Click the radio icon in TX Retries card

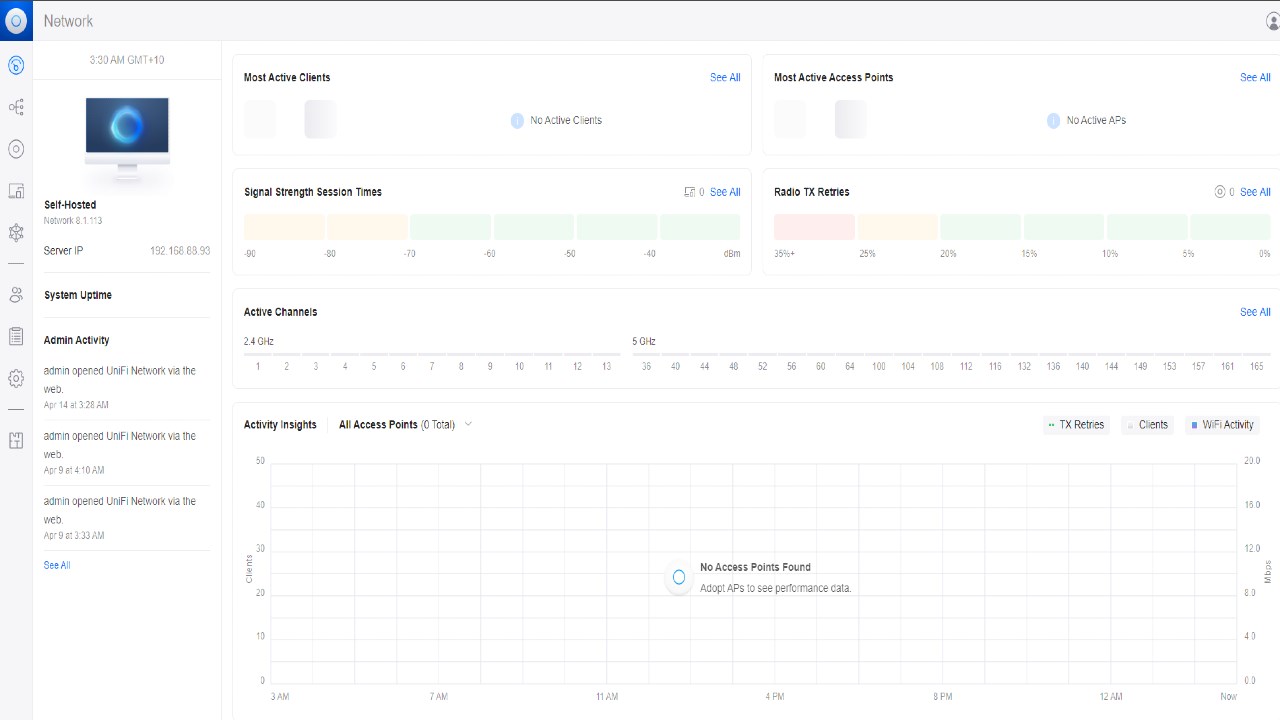(x=1219, y=192)
